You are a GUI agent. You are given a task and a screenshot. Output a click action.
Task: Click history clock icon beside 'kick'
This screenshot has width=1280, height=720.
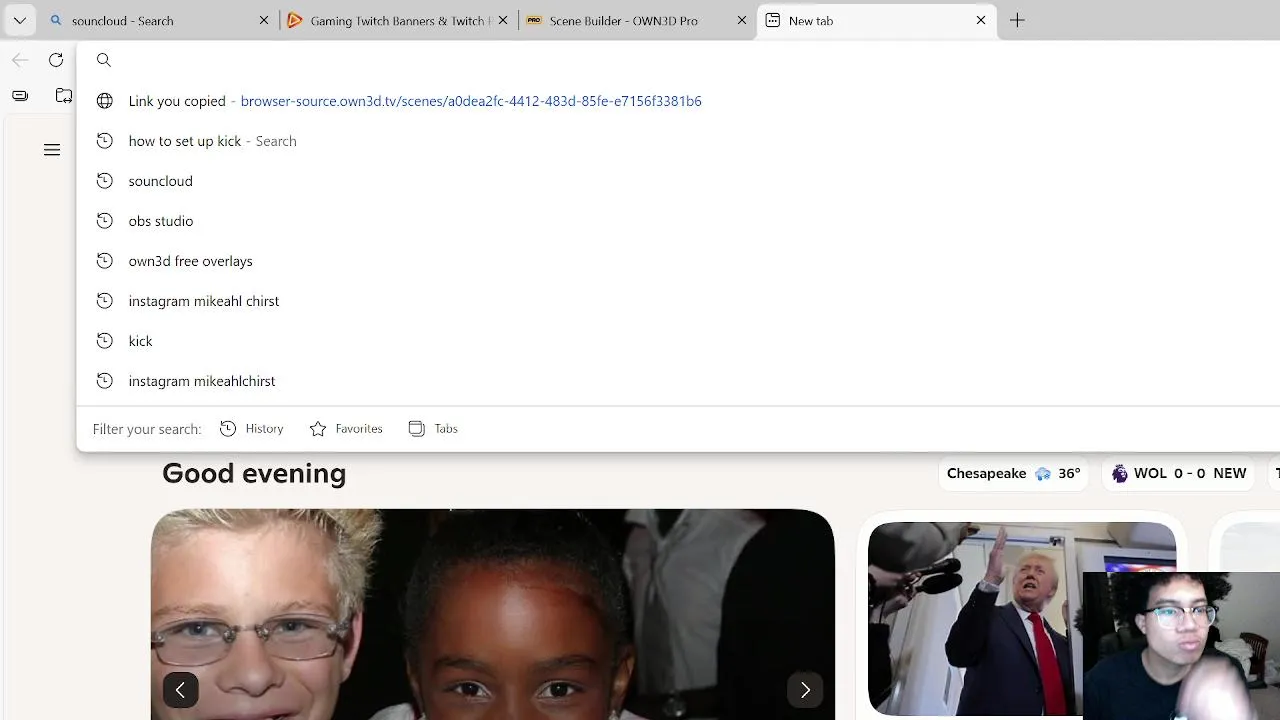click(104, 341)
